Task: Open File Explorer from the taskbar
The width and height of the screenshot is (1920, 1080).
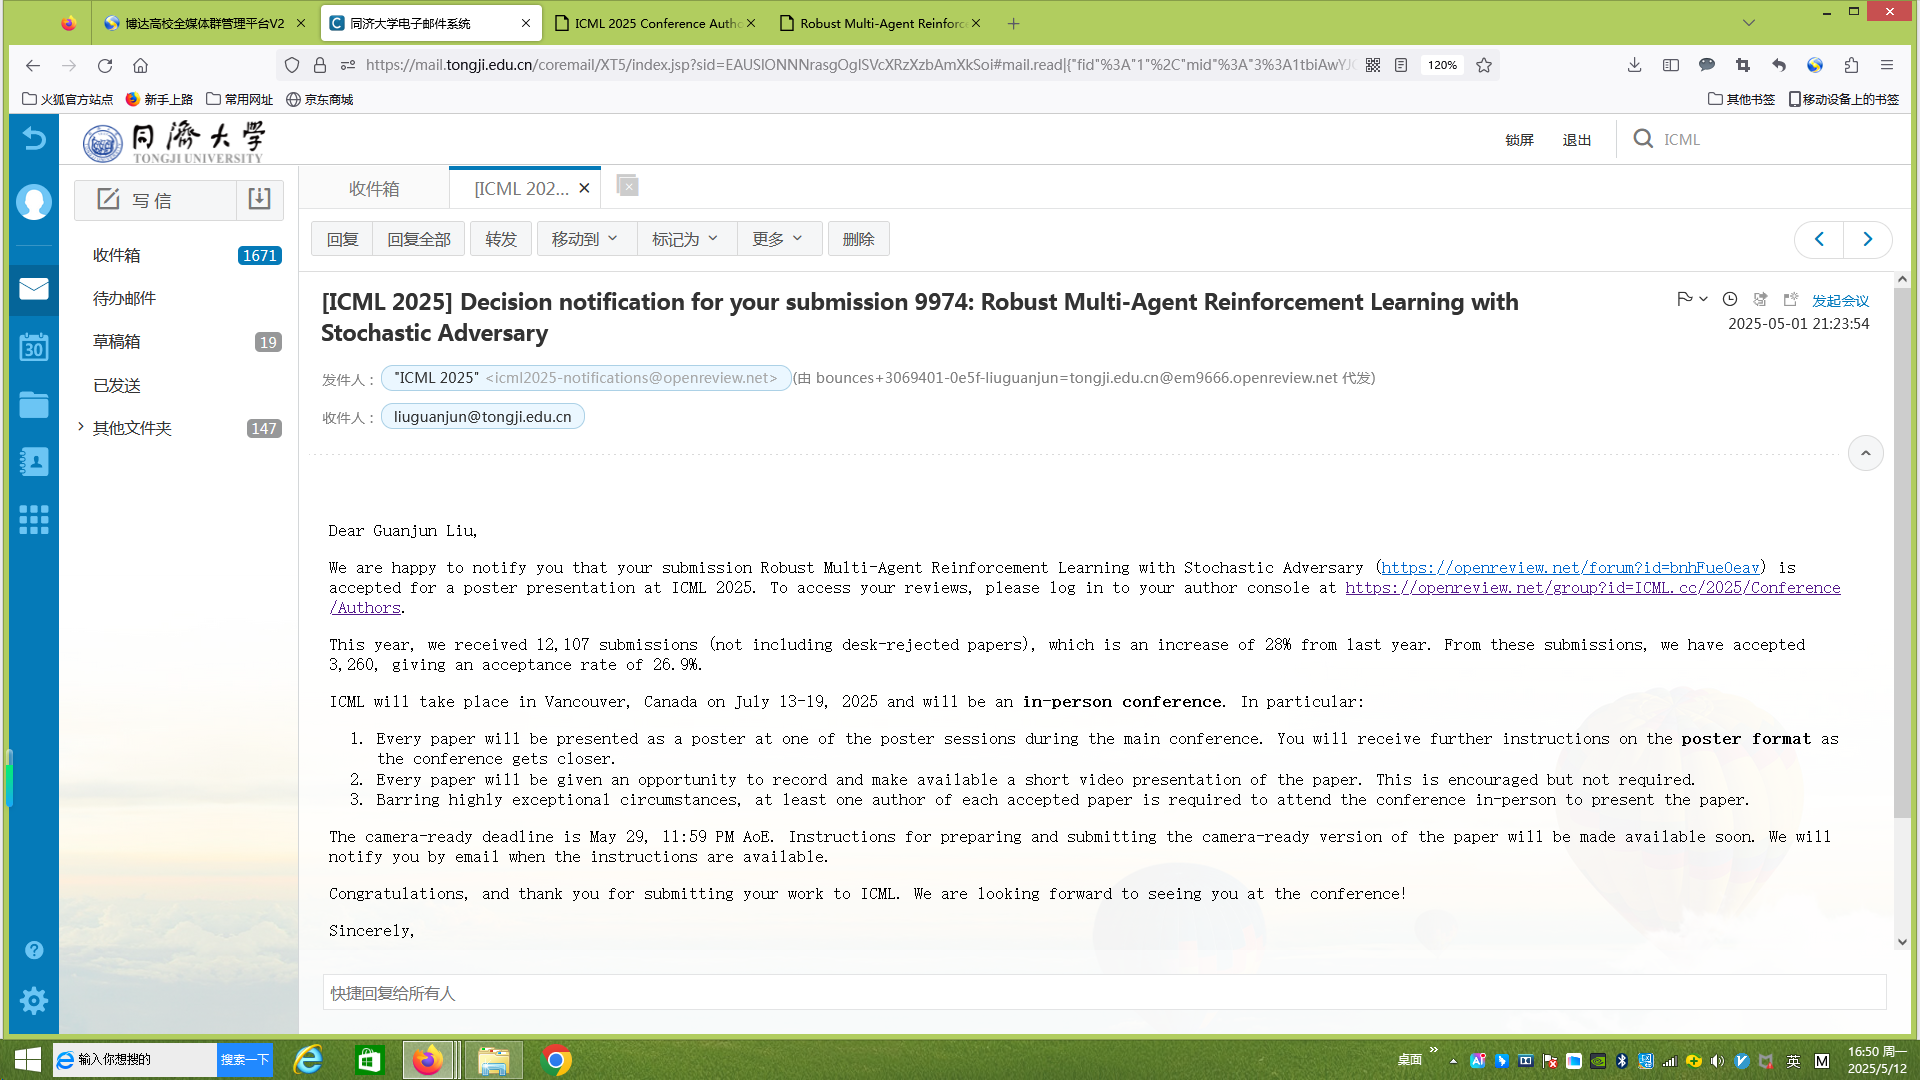Action: (x=493, y=1060)
